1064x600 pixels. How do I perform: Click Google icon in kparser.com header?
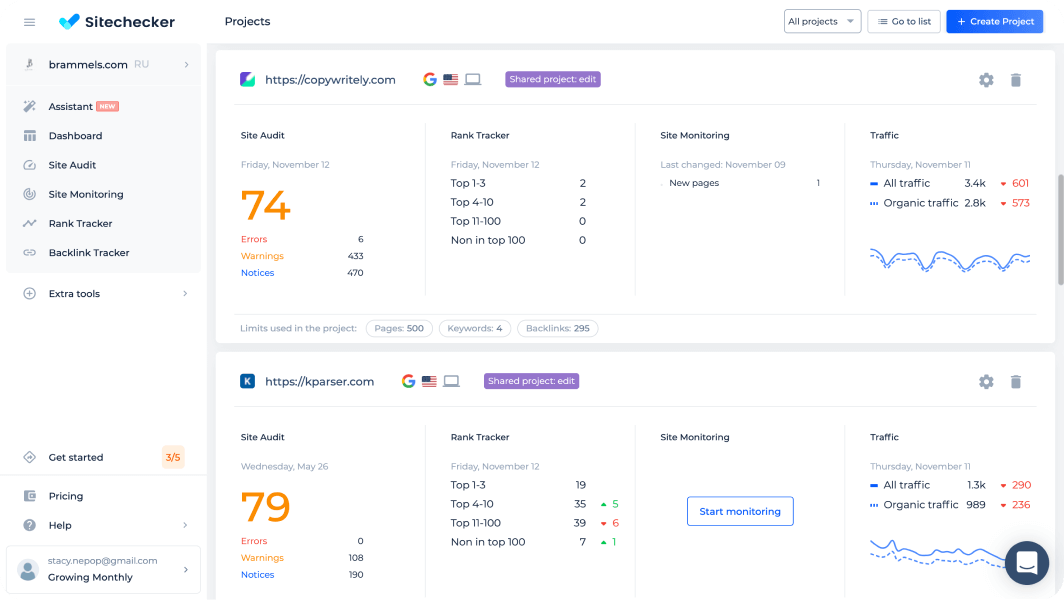408,381
